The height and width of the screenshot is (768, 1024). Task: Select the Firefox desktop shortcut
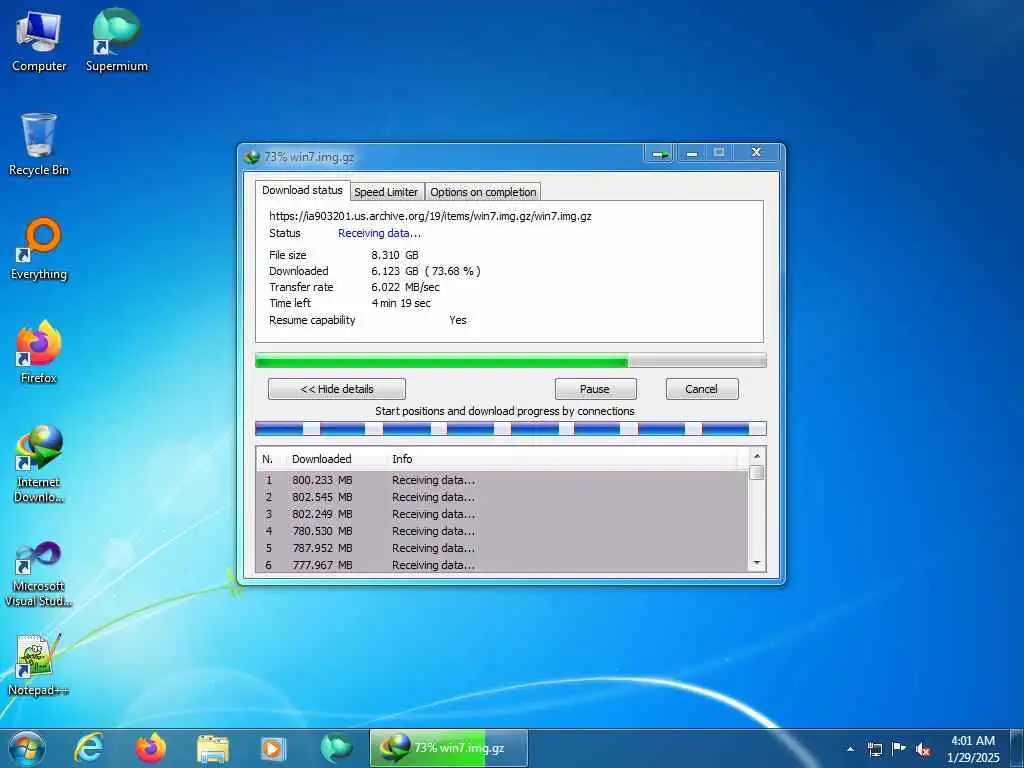(39, 353)
